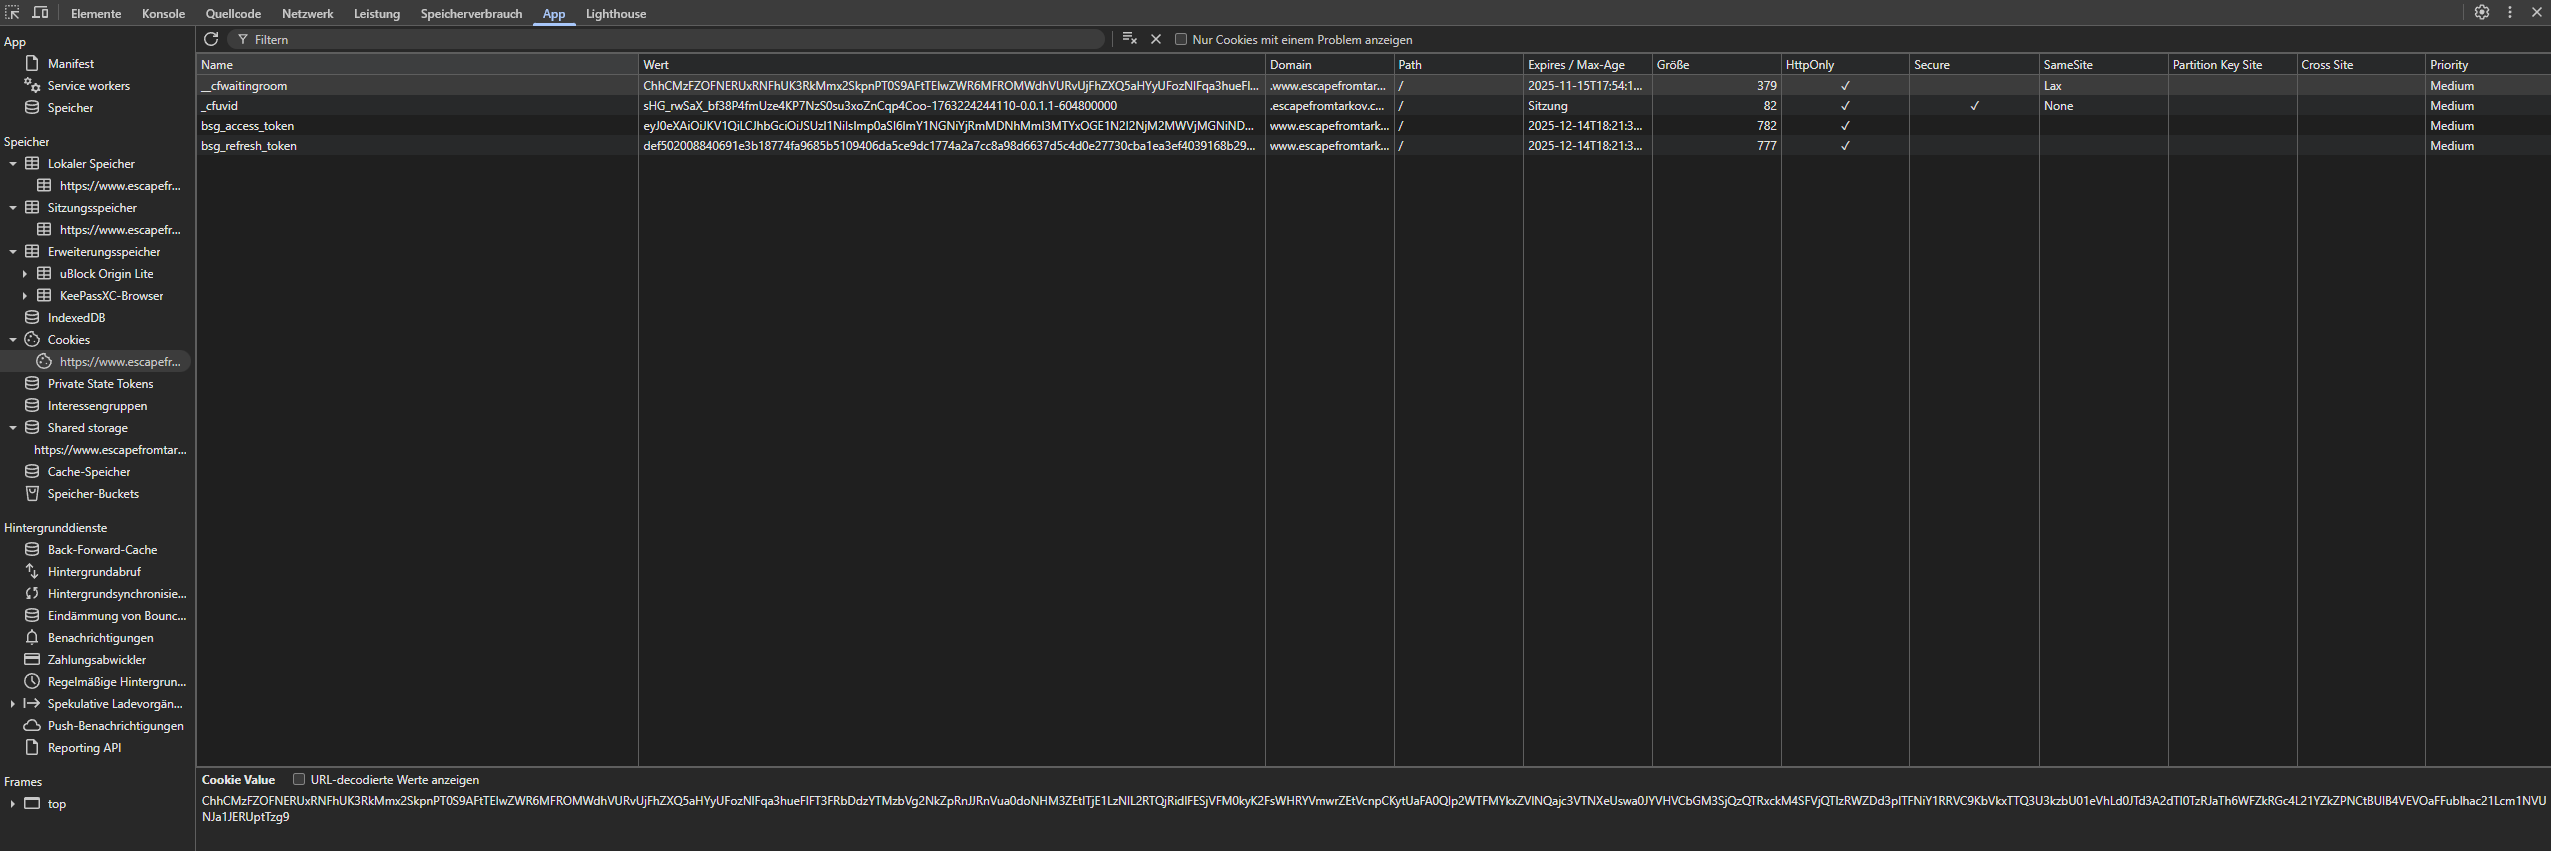This screenshot has height=851, width=2551.
Task: Click the Filtern input field
Action: click(670, 40)
